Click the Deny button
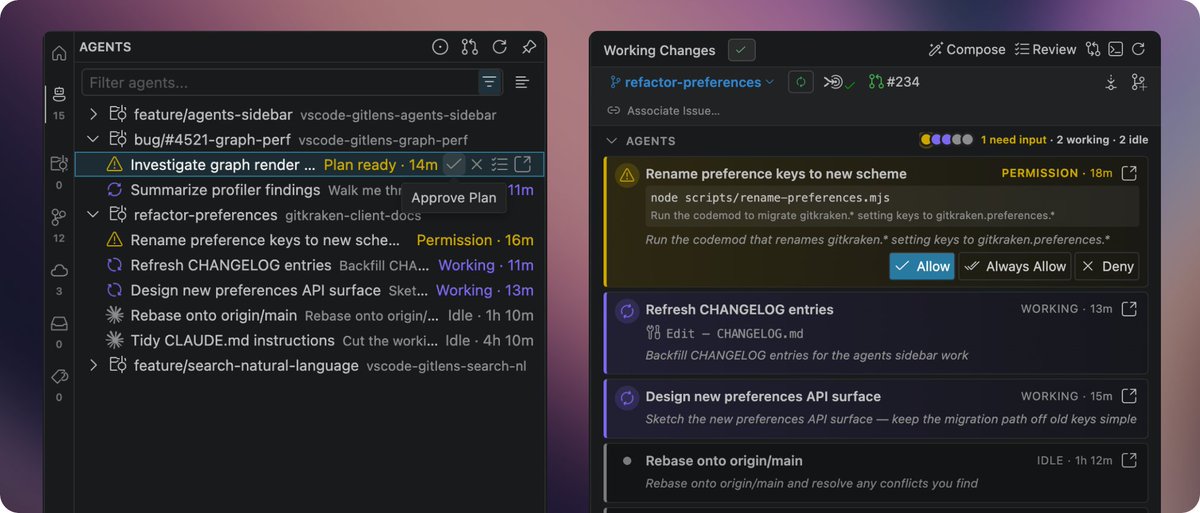 point(1107,266)
